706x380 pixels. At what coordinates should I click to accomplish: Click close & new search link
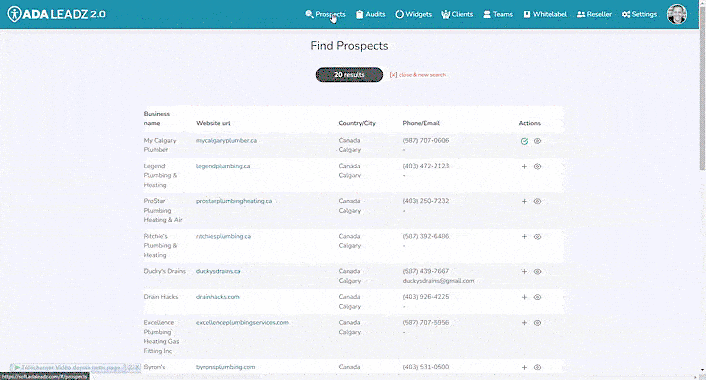tap(418, 75)
